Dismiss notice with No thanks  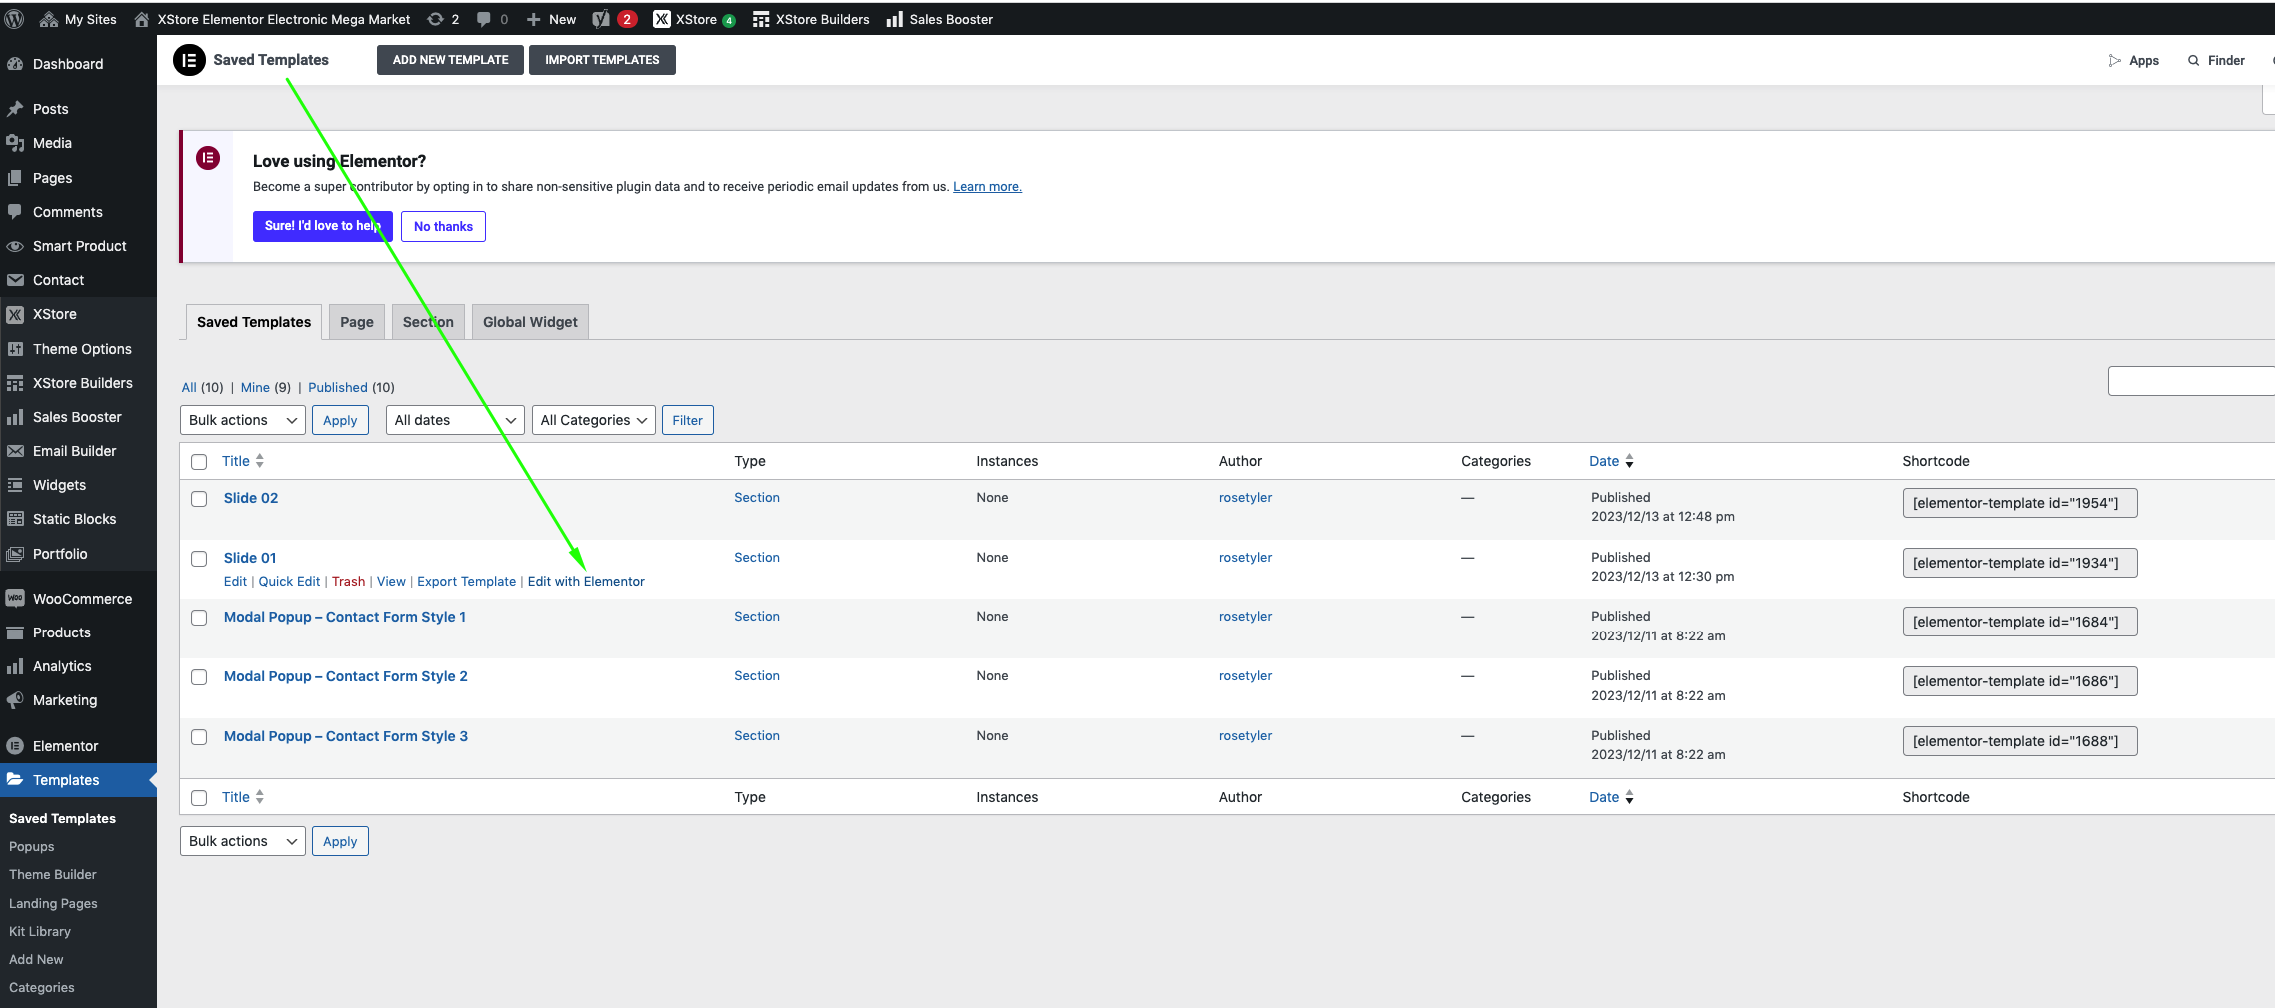pyautogui.click(x=443, y=226)
